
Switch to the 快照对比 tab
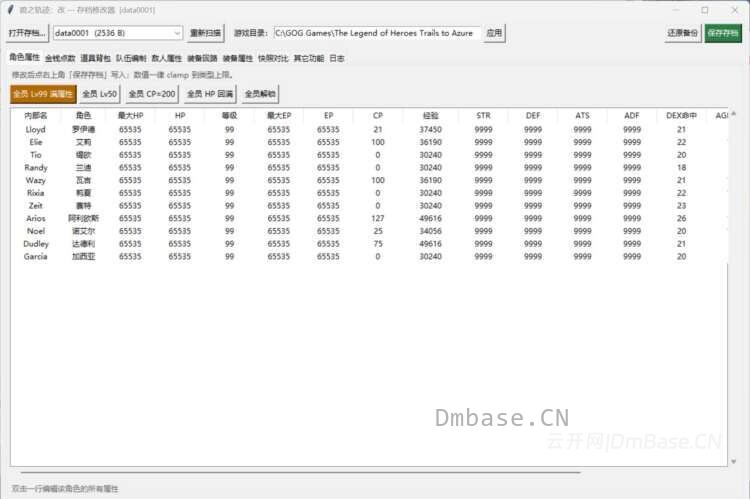[x=273, y=58]
